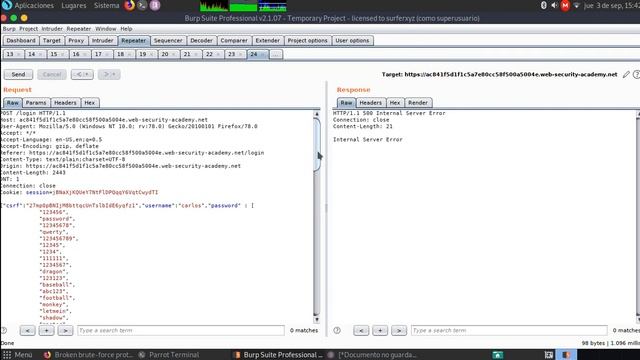Show the Request Params tab
640x360 pixels.
(x=36, y=103)
